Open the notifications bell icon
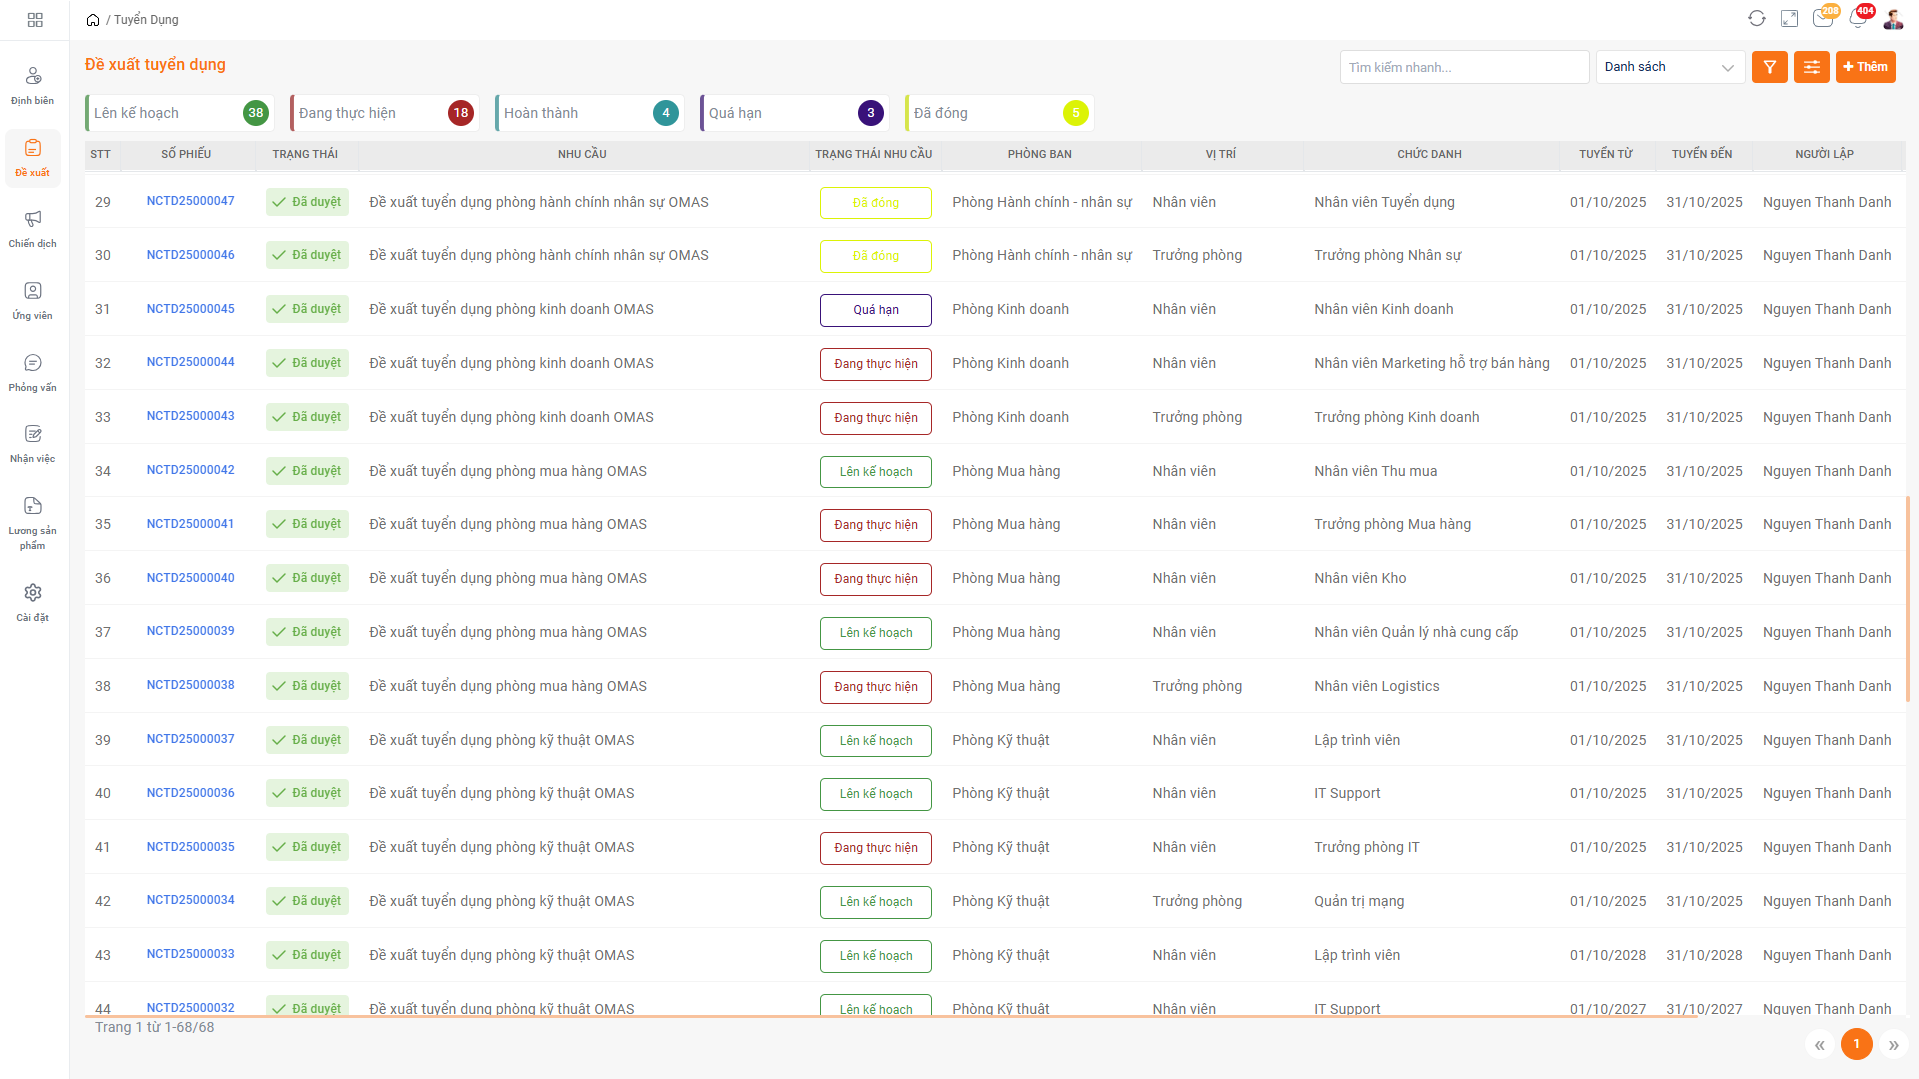The height and width of the screenshot is (1079, 1919). (x=1857, y=19)
